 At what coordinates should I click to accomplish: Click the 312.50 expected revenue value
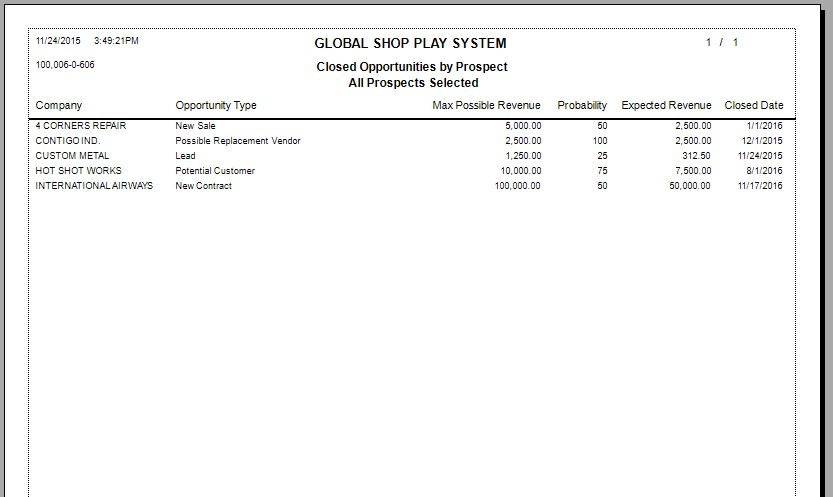coord(696,156)
